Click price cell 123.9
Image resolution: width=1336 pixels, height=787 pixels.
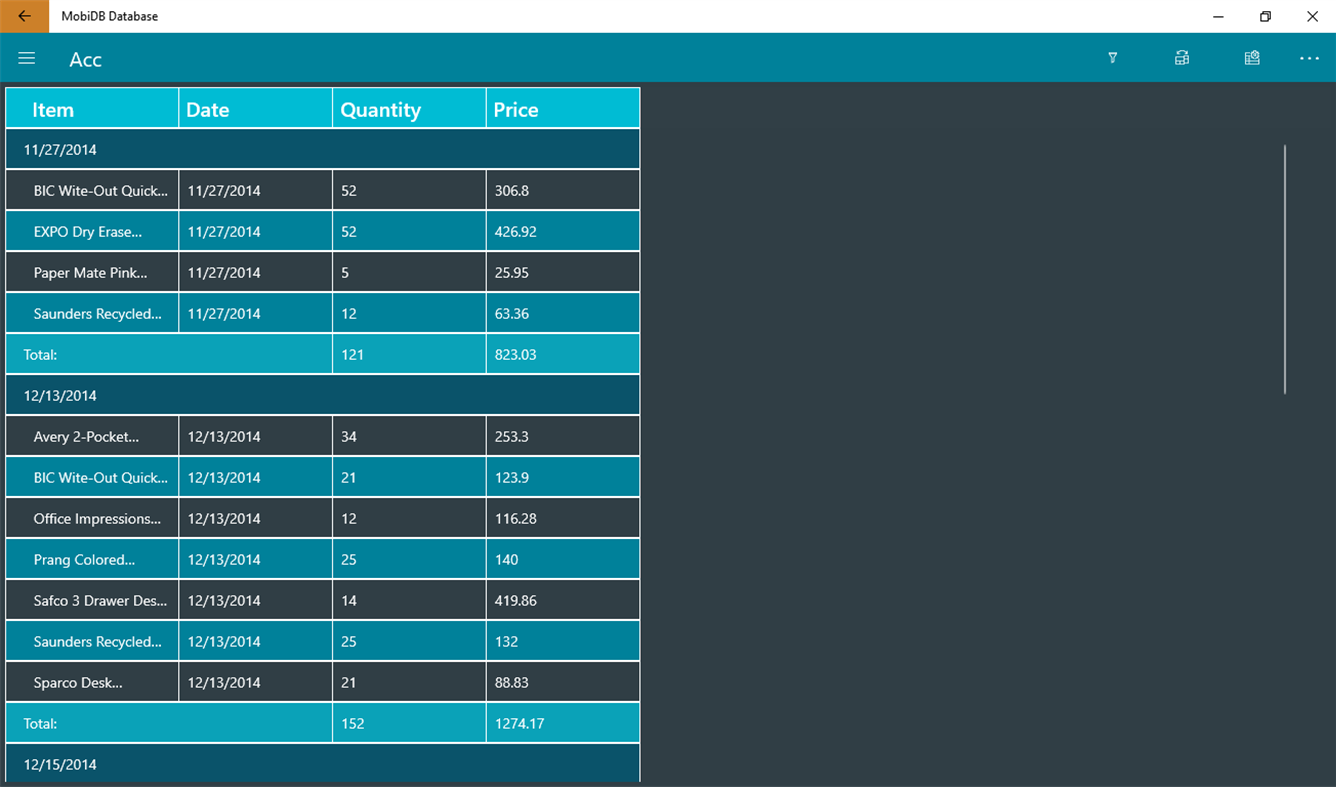click(x=563, y=478)
